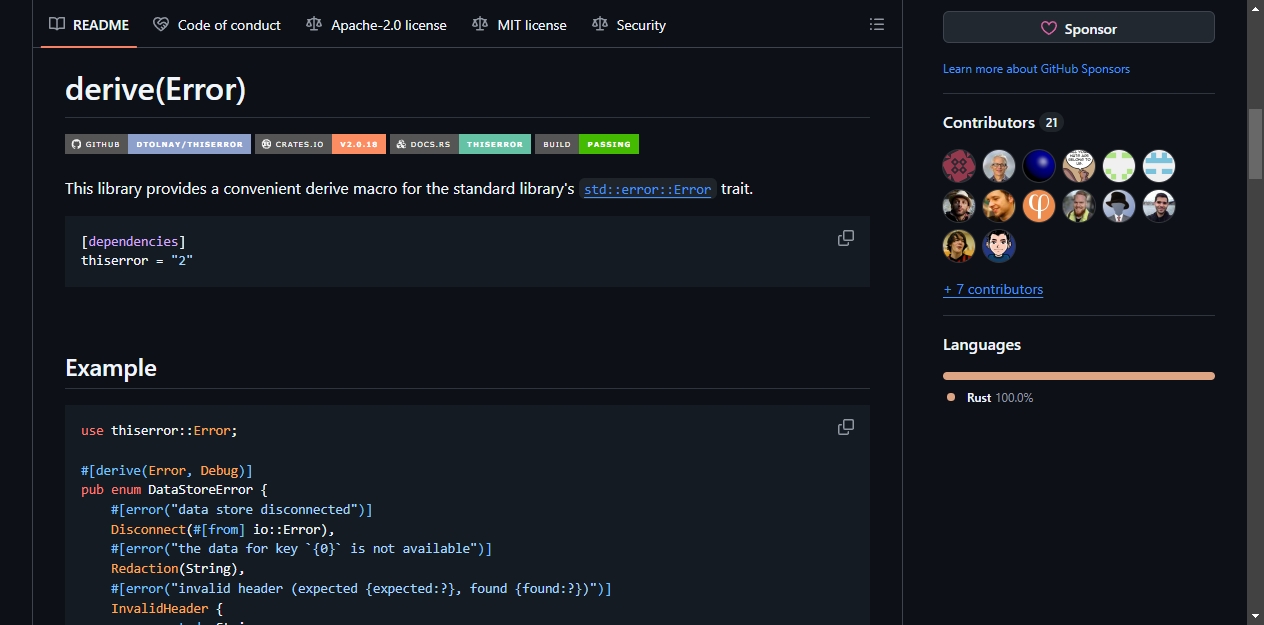Click the derive(Error) heading
This screenshot has width=1264, height=625.
coord(155,89)
